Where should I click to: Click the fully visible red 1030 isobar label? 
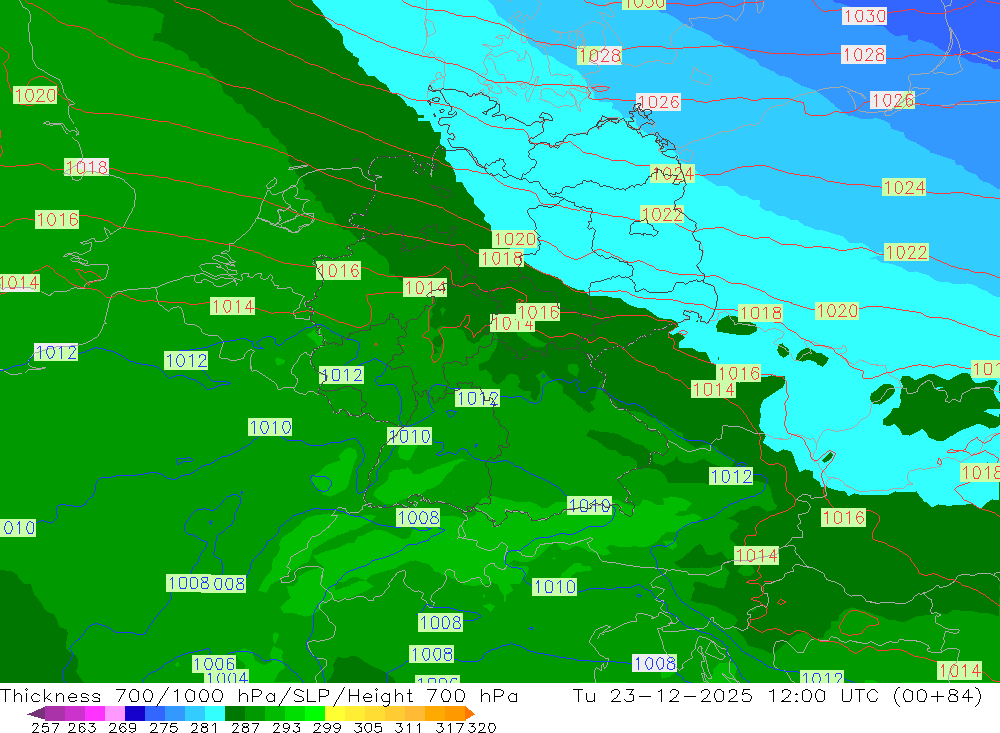click(x=864, y=16)
